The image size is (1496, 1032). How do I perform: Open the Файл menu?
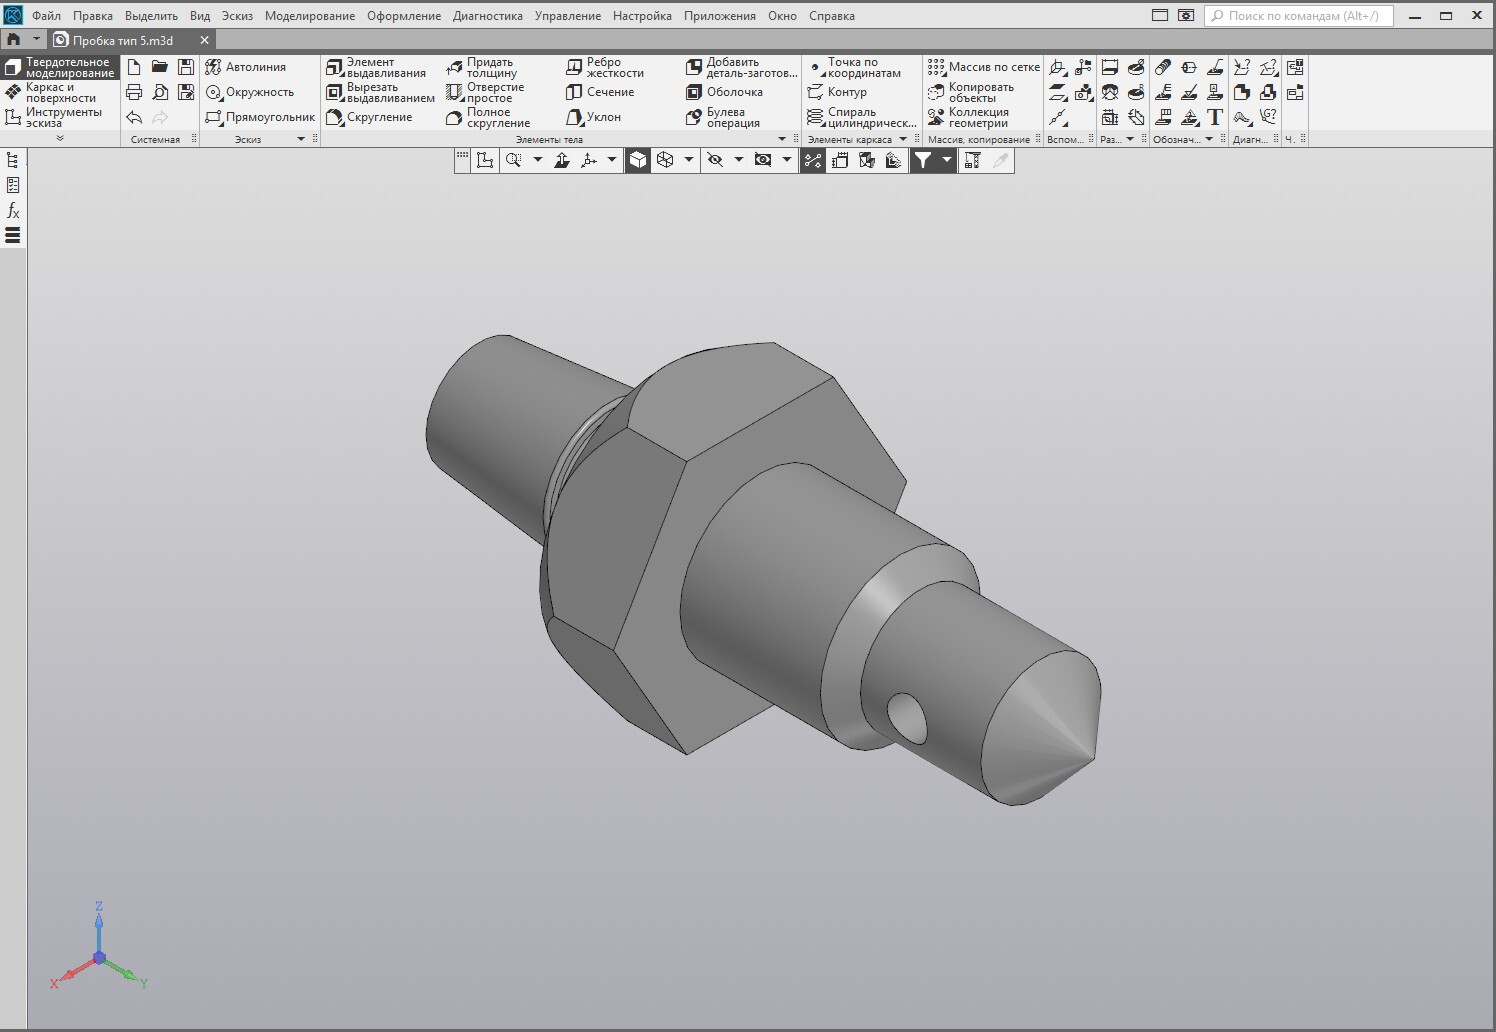tap(46, 16)
